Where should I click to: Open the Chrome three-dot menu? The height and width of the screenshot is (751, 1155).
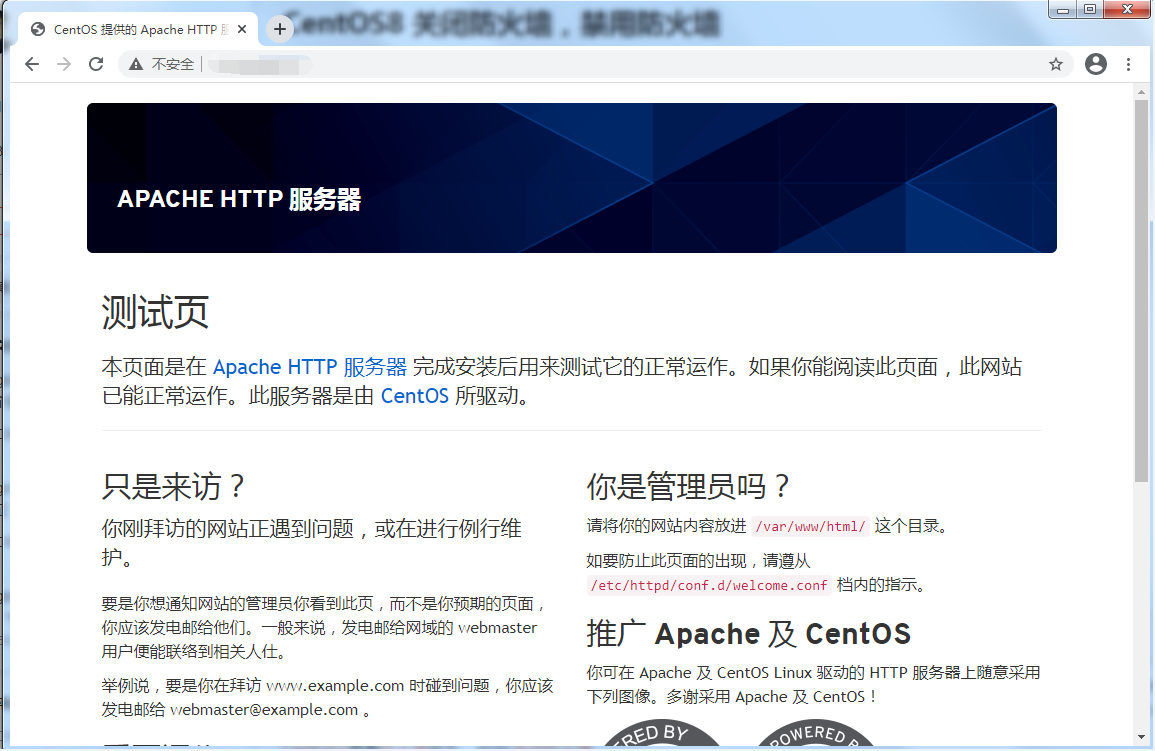tap(1128, 64)
